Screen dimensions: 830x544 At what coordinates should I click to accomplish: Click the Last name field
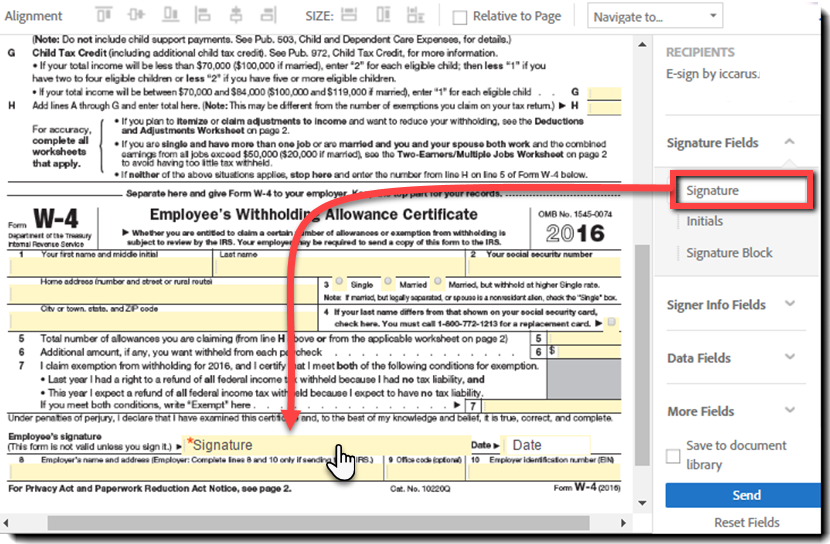pyautogui.click(x=339, y=266)
